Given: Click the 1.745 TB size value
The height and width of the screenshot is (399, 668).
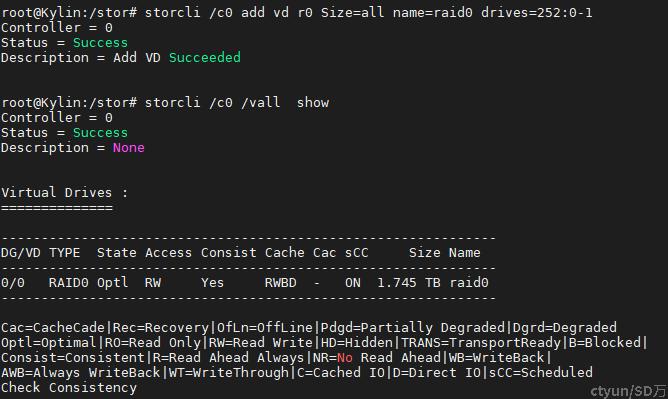Looking at the screenshot, I should tap(409, 283).
